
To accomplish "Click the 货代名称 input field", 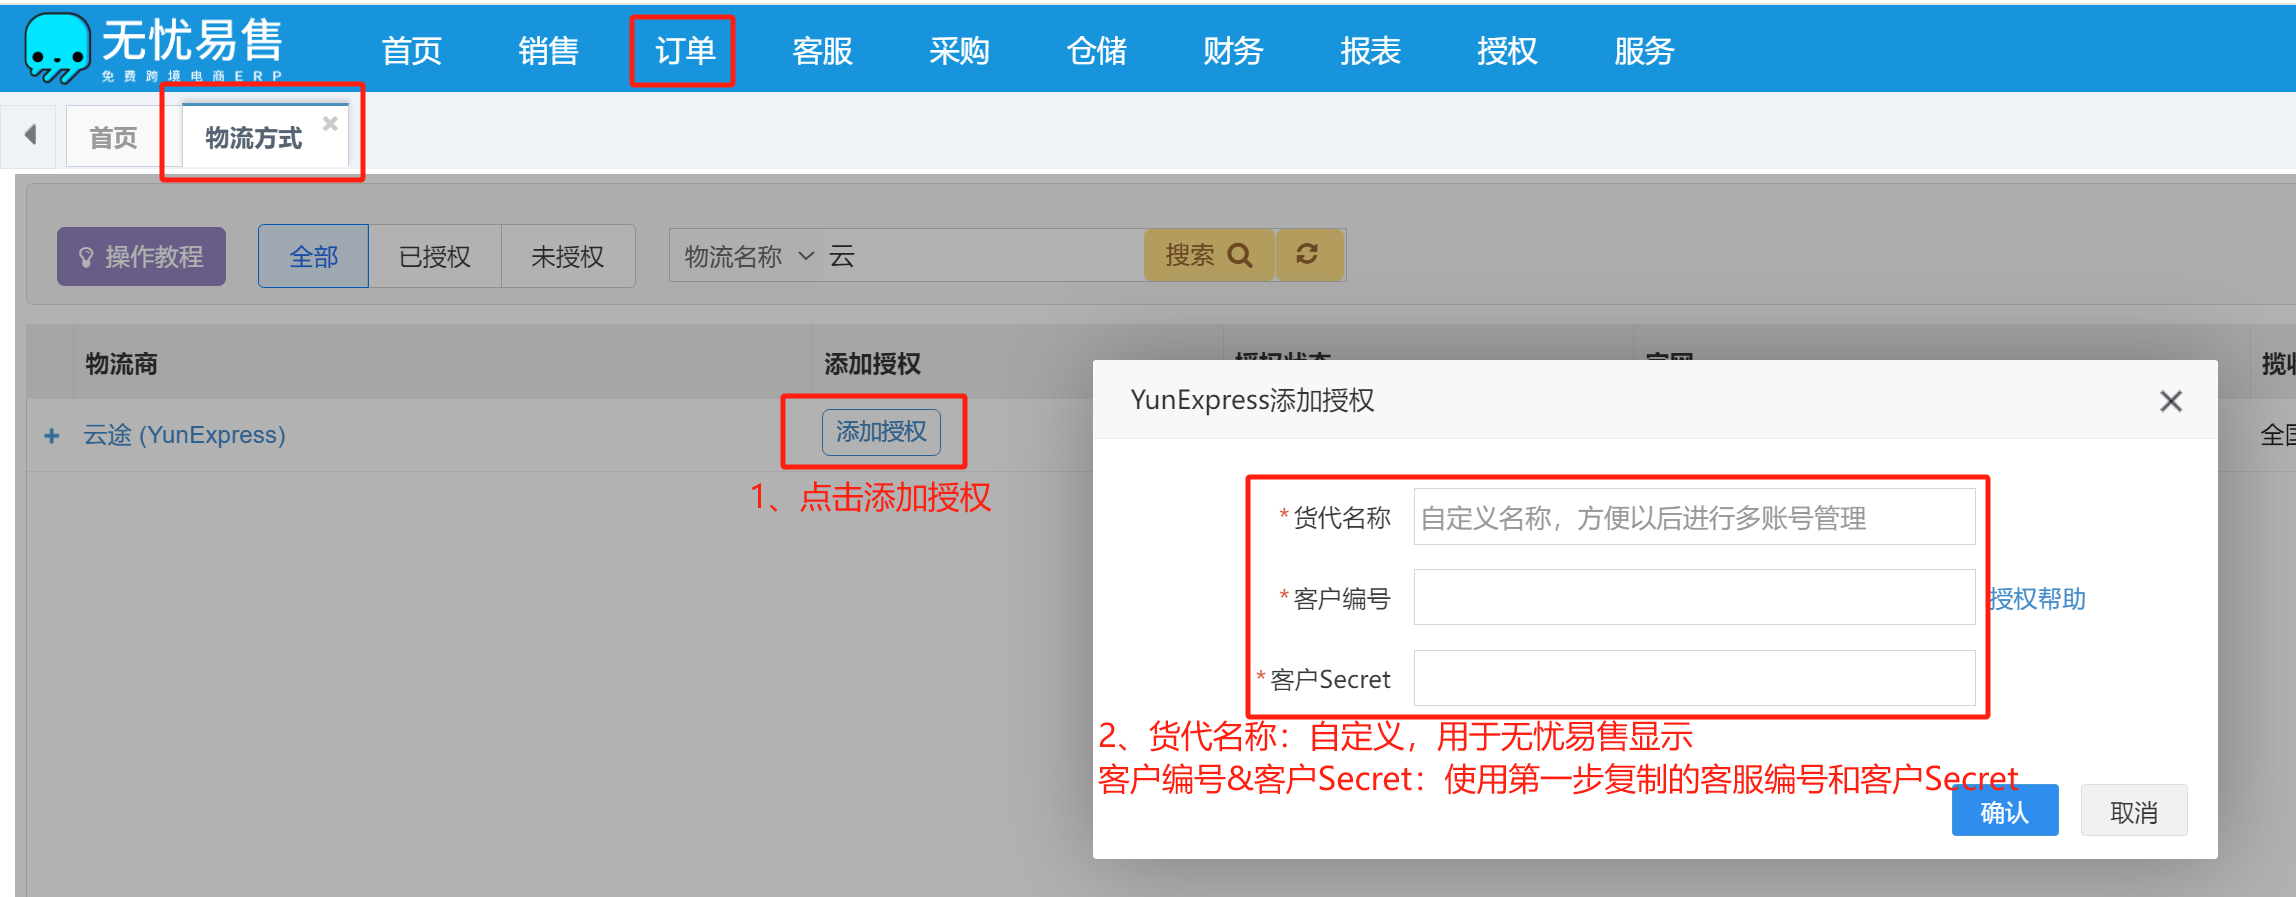I will coord(1694,518).
